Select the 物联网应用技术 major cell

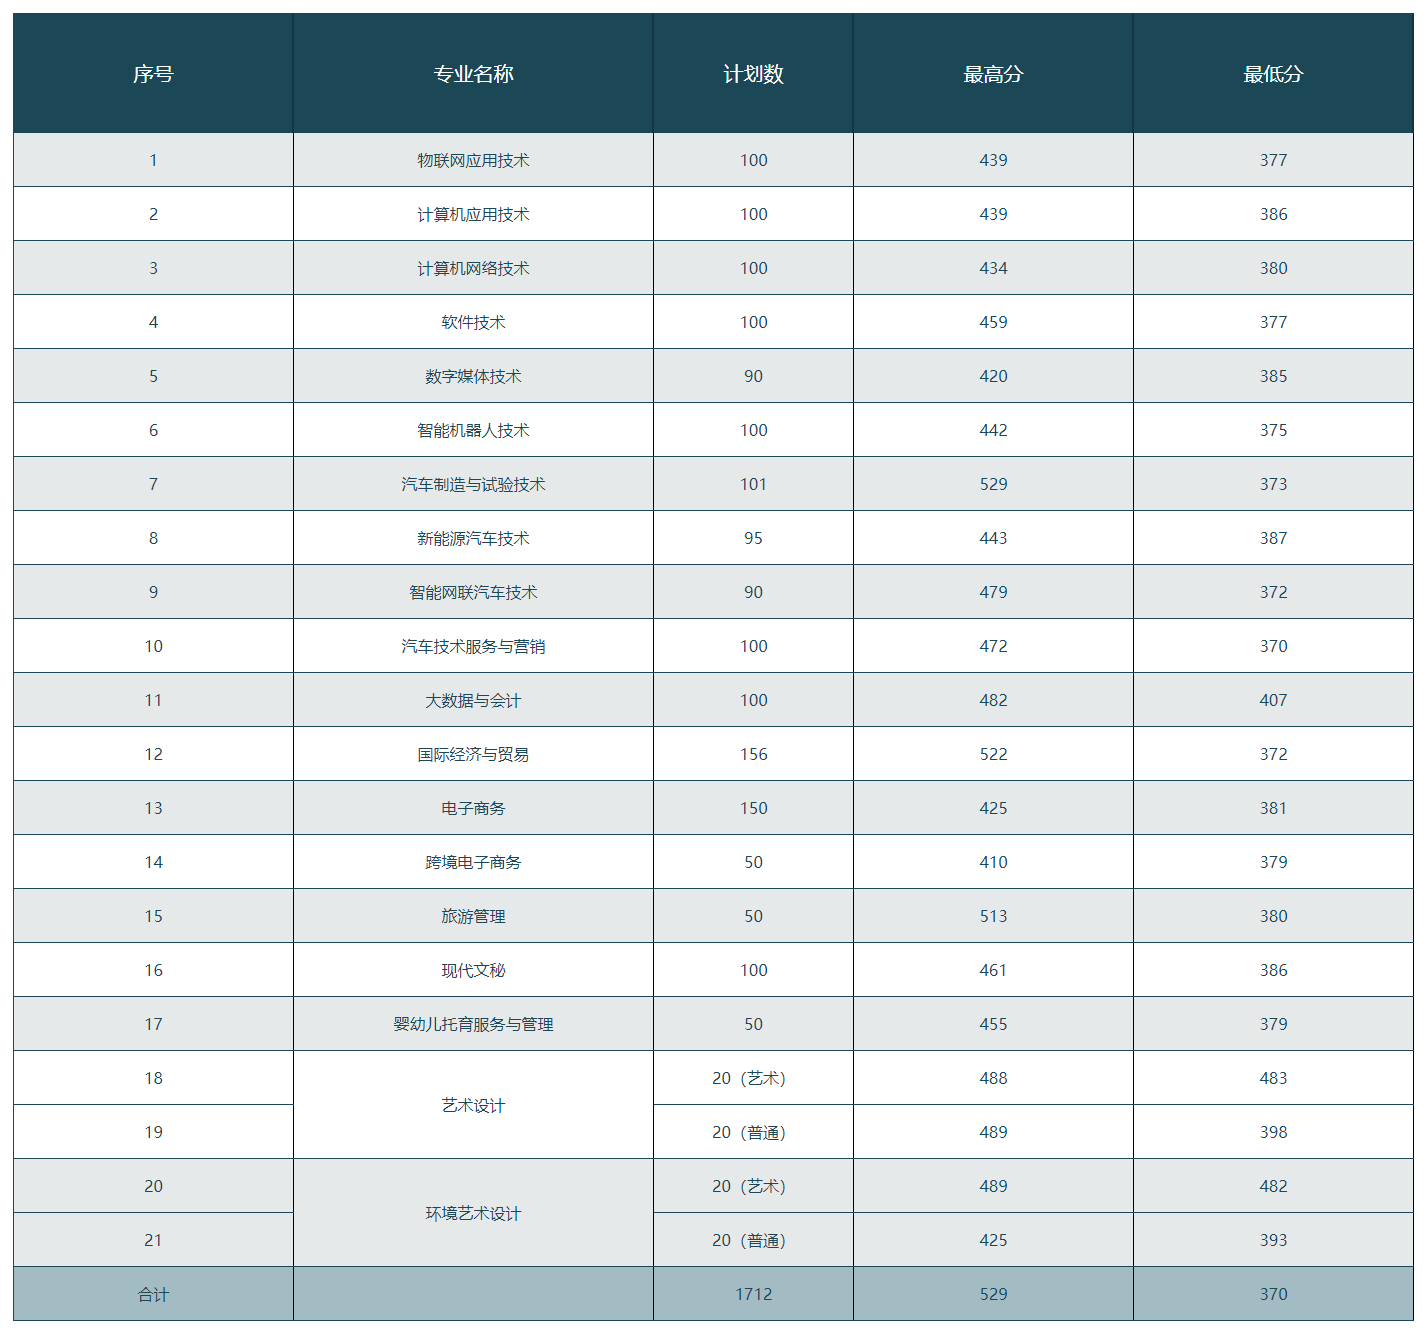(473, 160)
